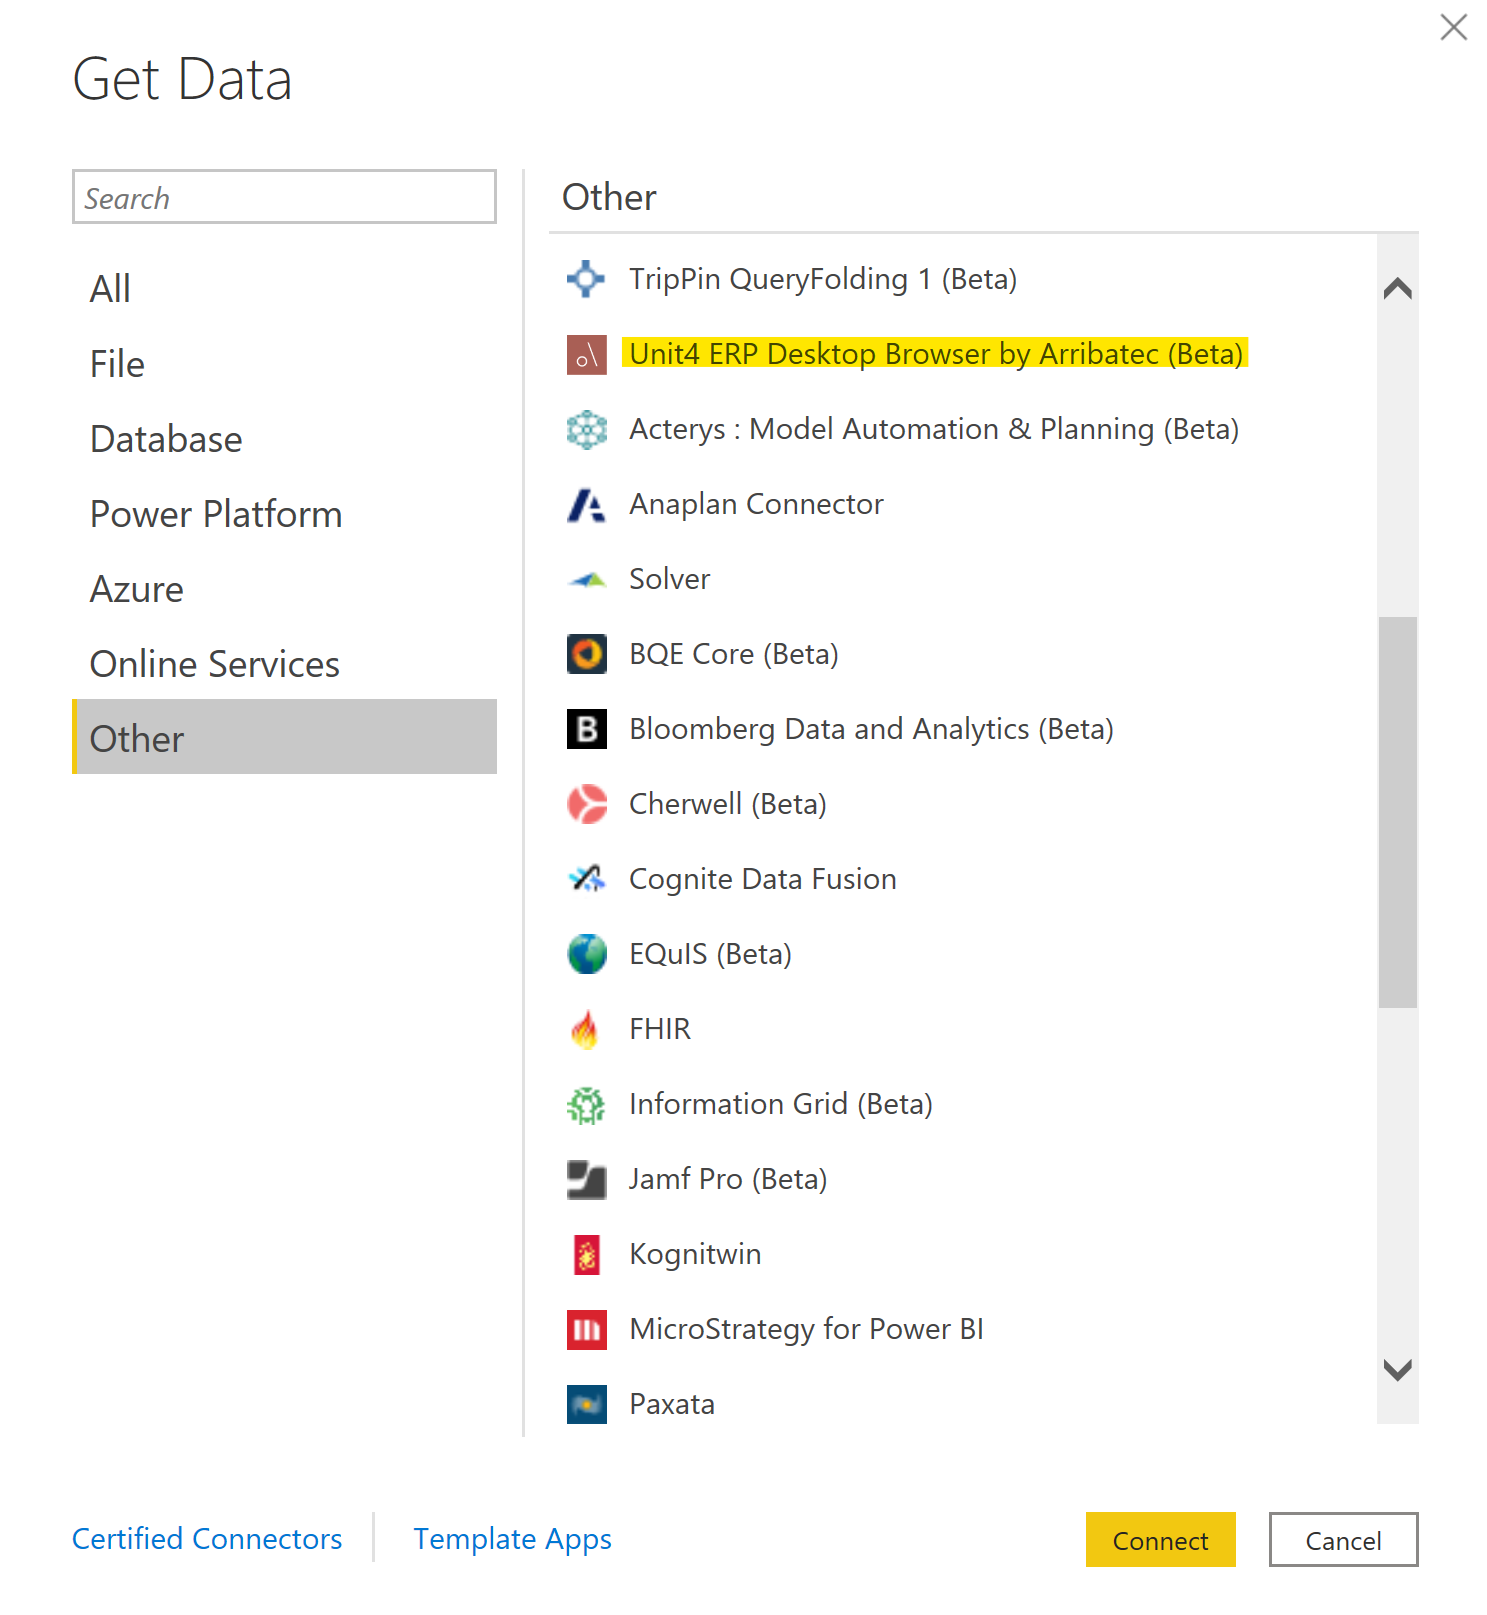Viewport: 1487px width, 1615px height.
Task: Click the Bloomberg B icon
Action: pos(586,729)
